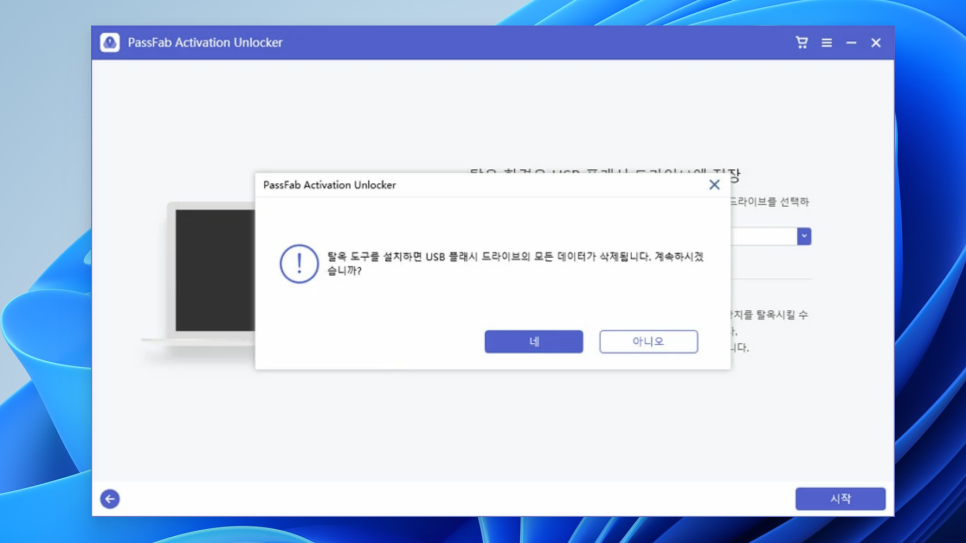
Task: Cancel by clicking the 아니오 button
Action: (x=648, y=342)
